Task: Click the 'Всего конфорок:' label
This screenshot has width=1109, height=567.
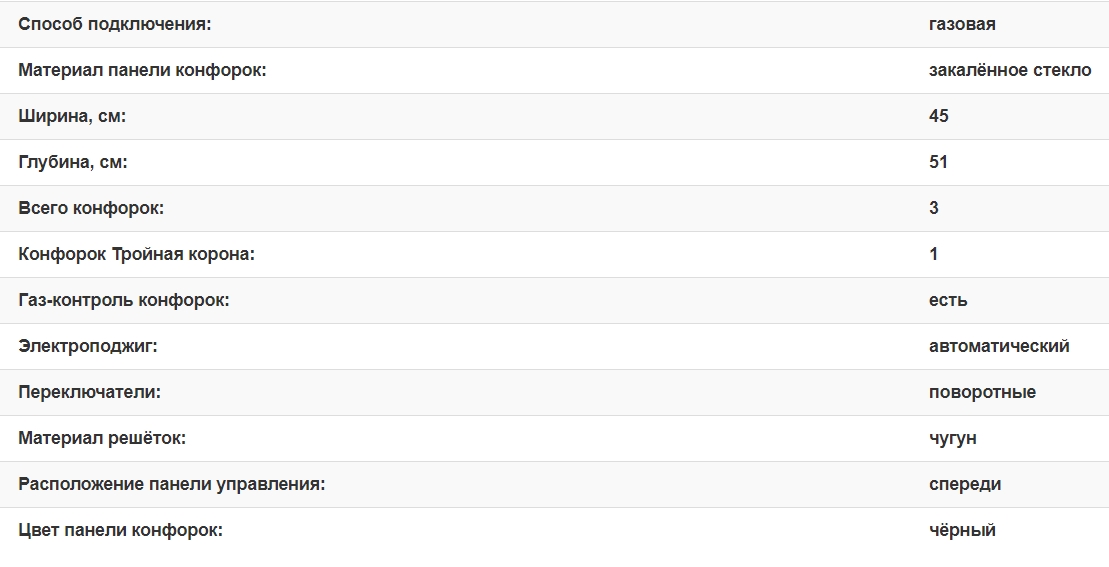Action: click(91, 208)
